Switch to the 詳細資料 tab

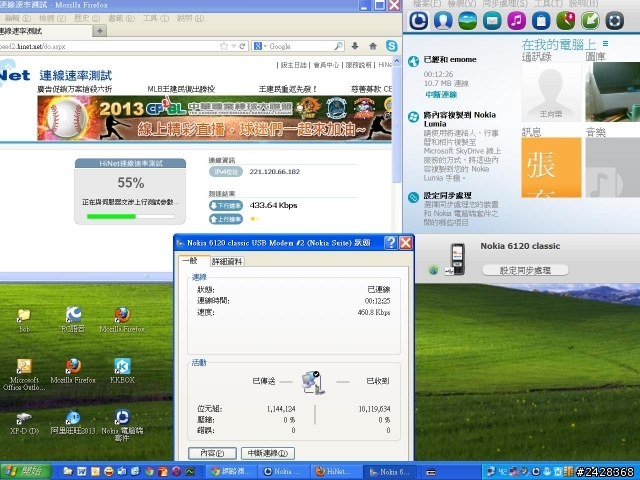227,261
